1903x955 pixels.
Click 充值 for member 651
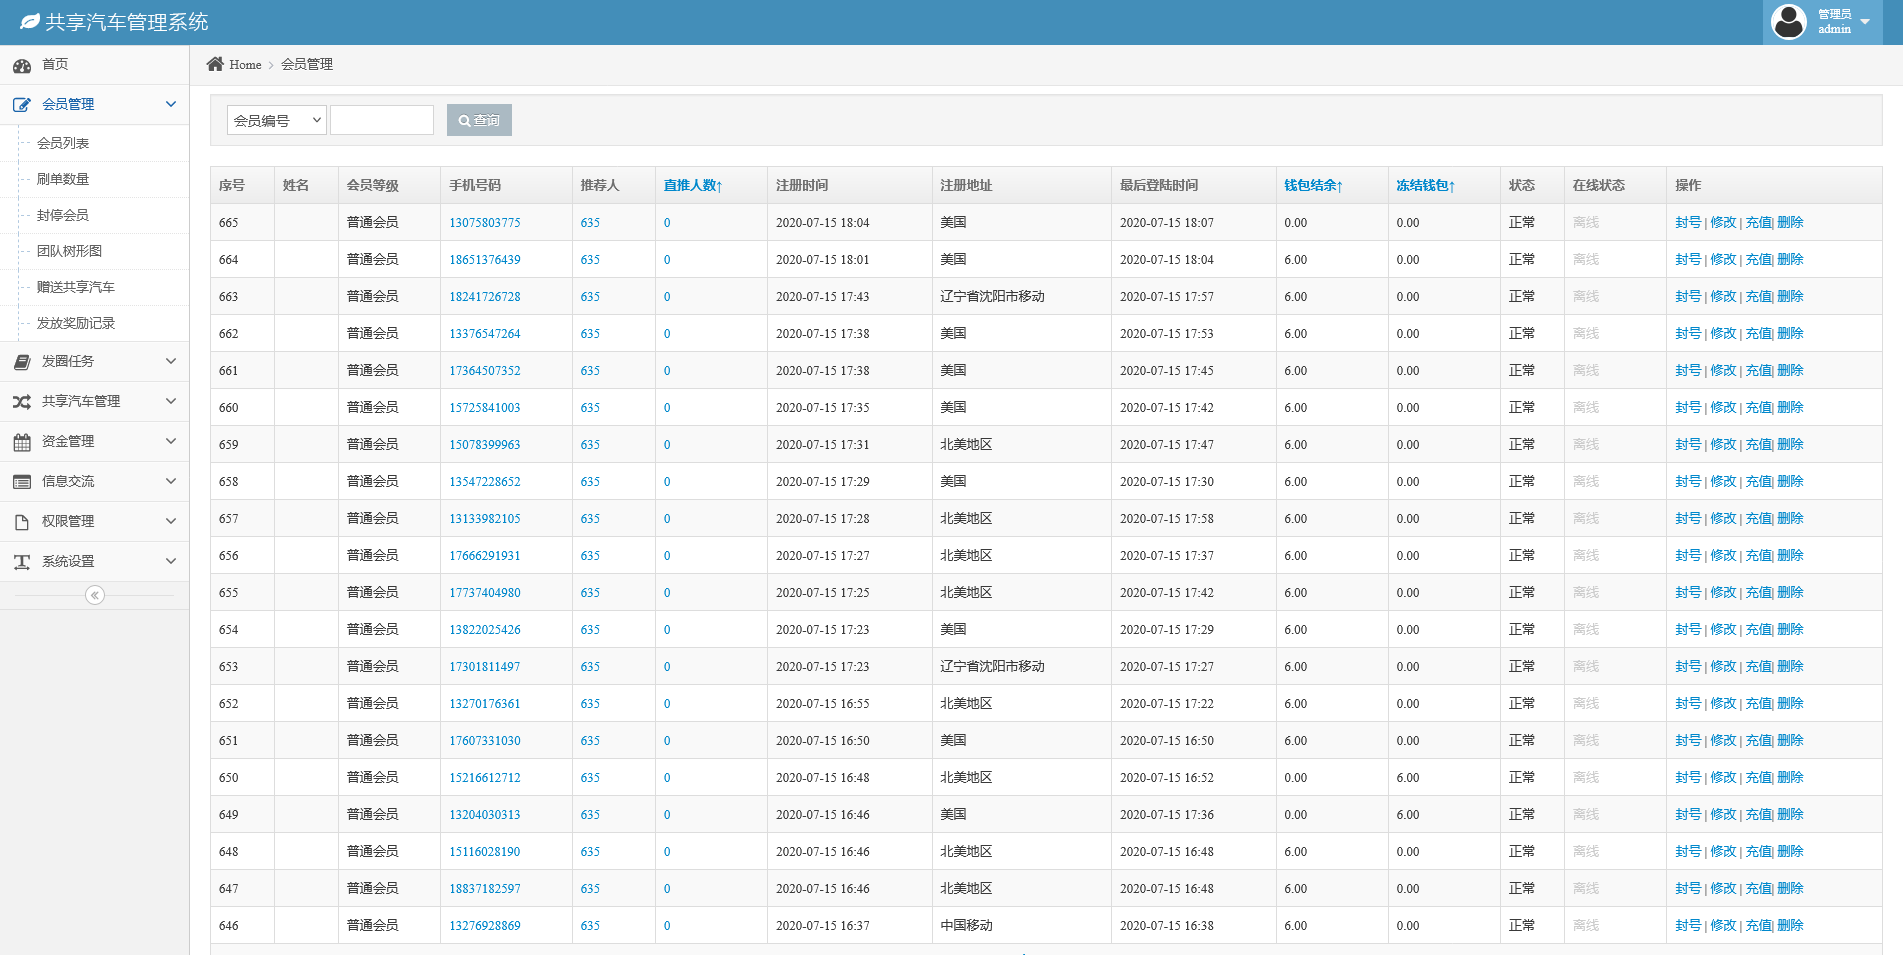point(1758,741)
